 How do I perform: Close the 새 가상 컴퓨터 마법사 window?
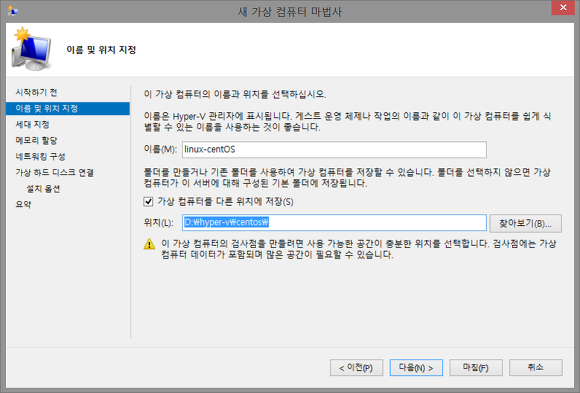563,7
